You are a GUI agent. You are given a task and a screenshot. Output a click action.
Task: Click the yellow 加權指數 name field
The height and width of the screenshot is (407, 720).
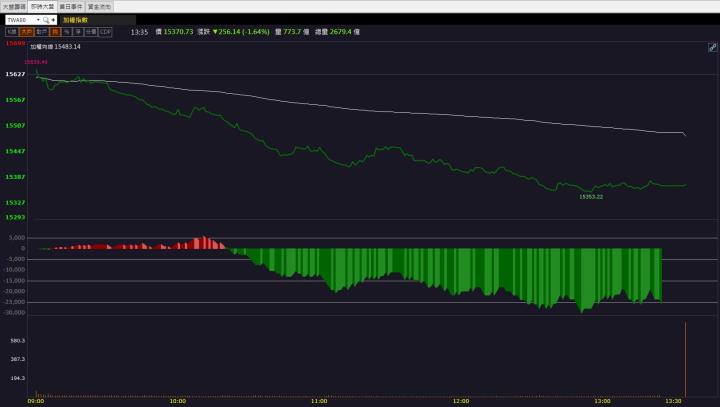98,20
